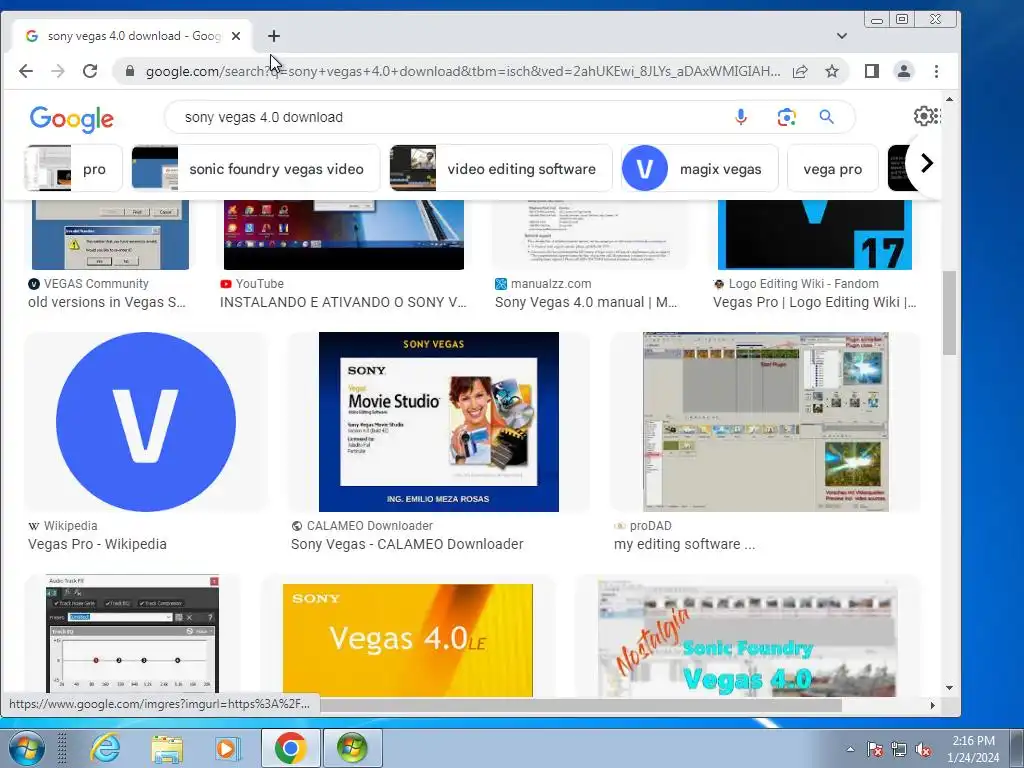Image resolution: width=1024 pixels, height=768 pixels.
Task: Click the blue V Wikipedia thumbnail
Action: pyautogui.click(x=146, y=422)
